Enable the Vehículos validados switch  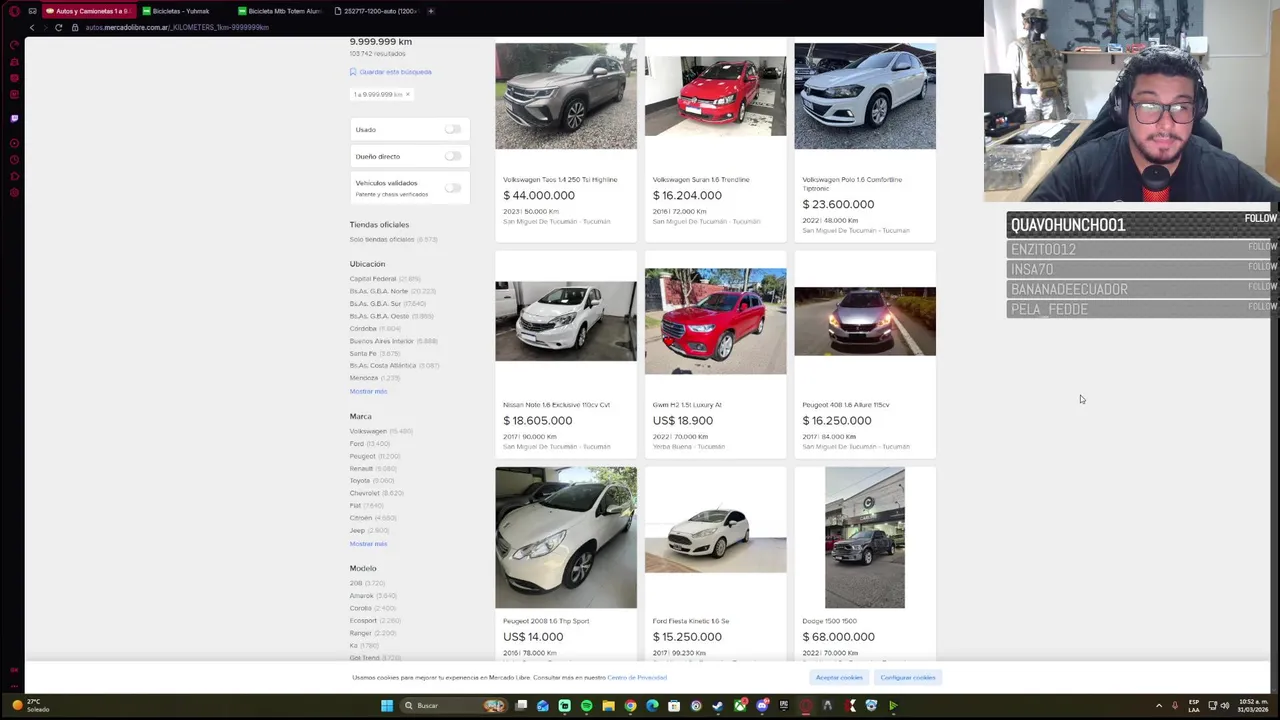(453, 188)
